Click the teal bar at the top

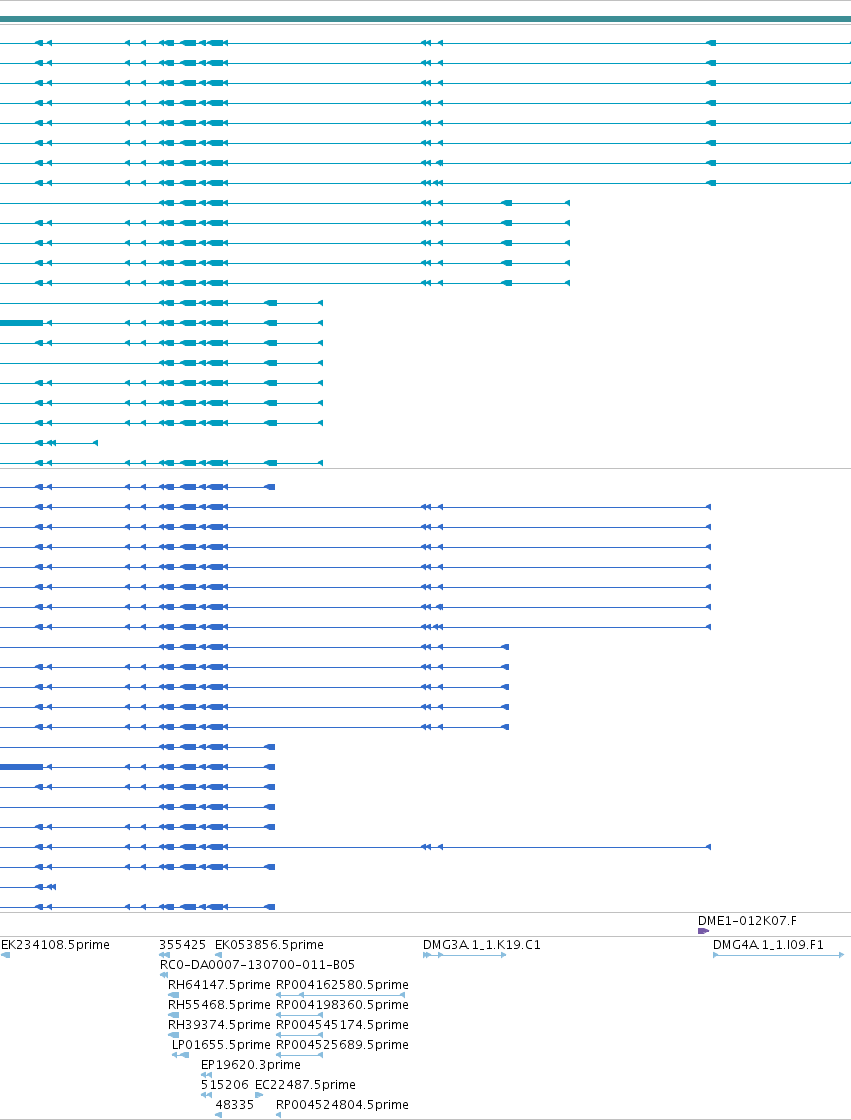[x=425, y=19]
